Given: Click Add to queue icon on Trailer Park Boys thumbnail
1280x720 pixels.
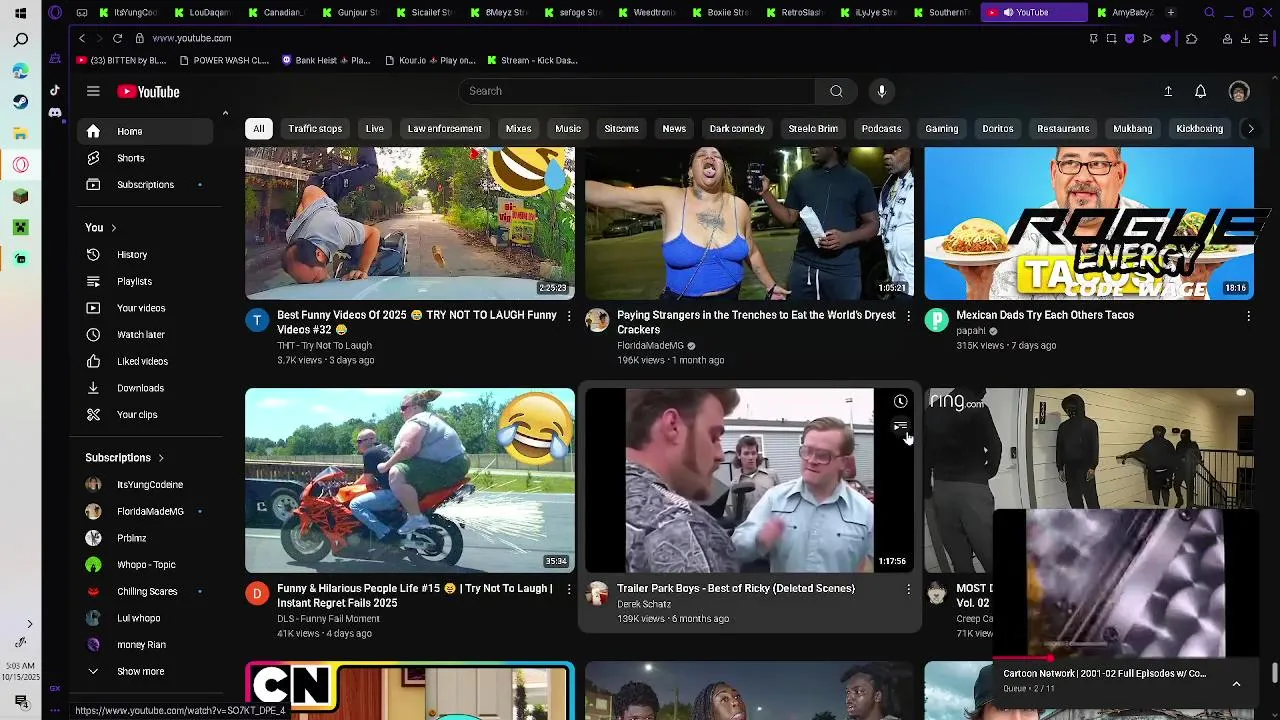Looking at the screenshot, I should coord(900,428).
